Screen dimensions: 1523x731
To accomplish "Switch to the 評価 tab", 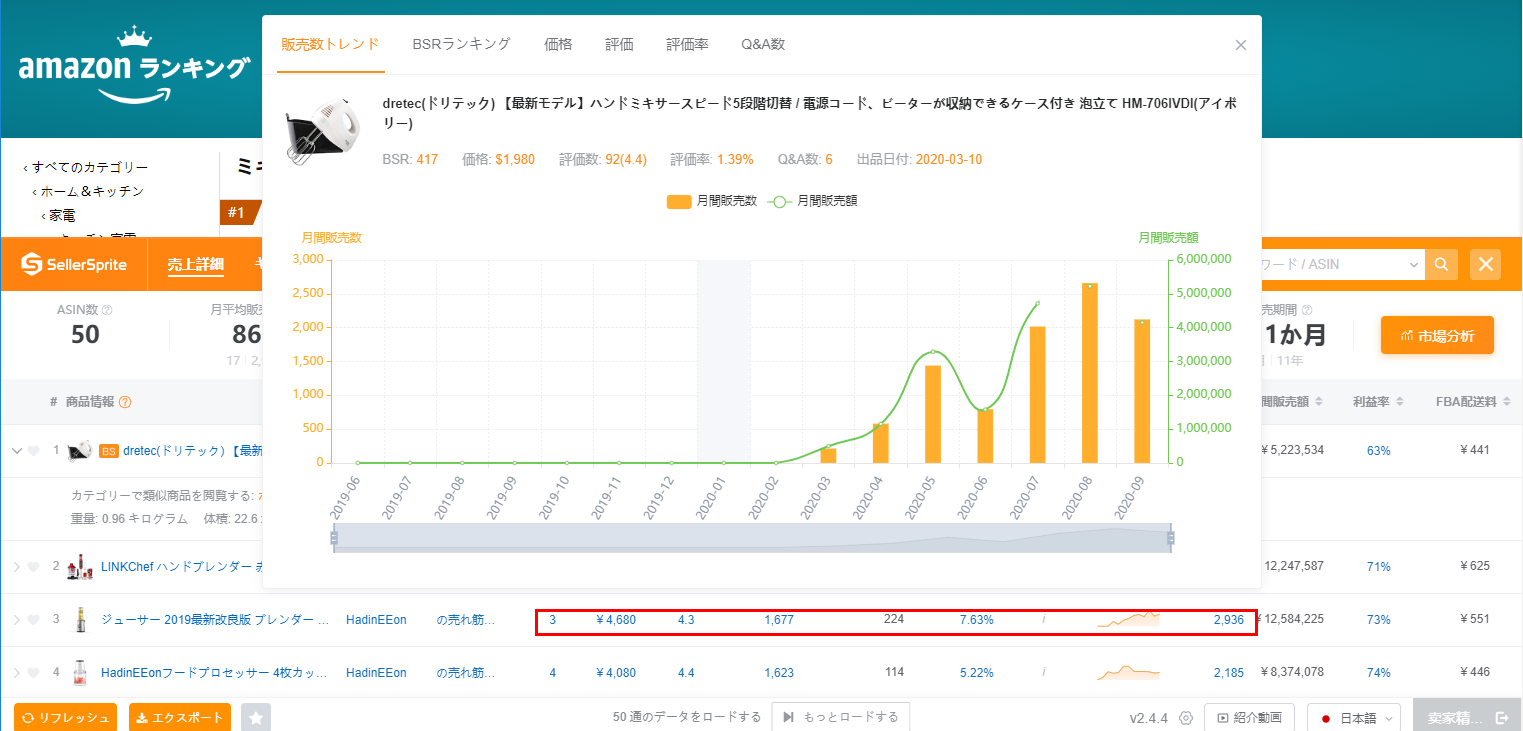I will (620, 45).
